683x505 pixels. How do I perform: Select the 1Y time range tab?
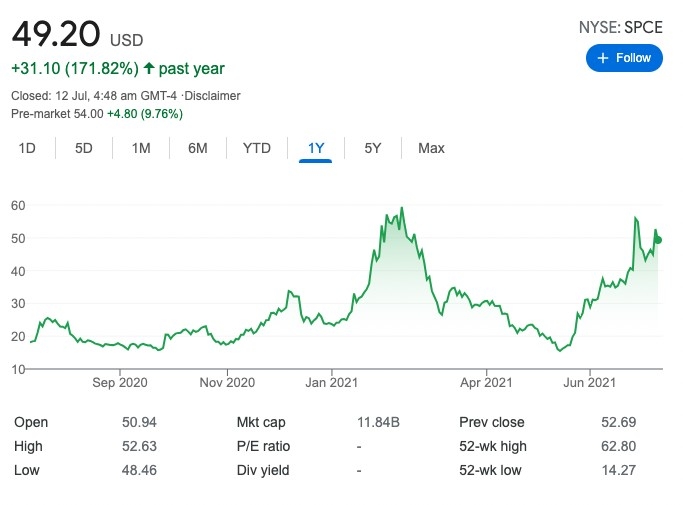[x=316, y=148]
